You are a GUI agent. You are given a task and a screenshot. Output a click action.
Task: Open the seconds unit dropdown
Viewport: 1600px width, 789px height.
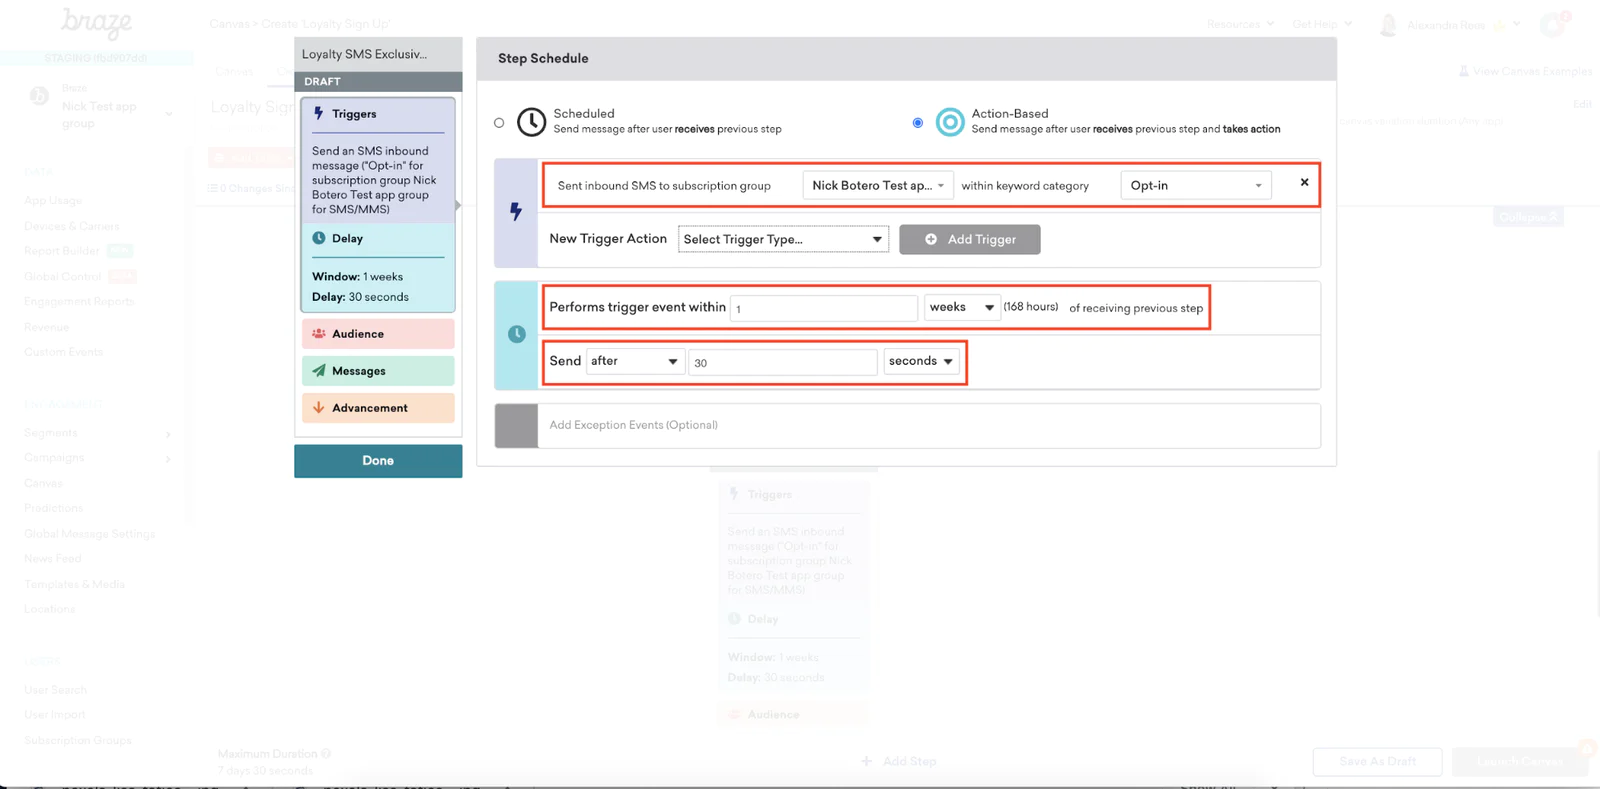pos(921,361)
